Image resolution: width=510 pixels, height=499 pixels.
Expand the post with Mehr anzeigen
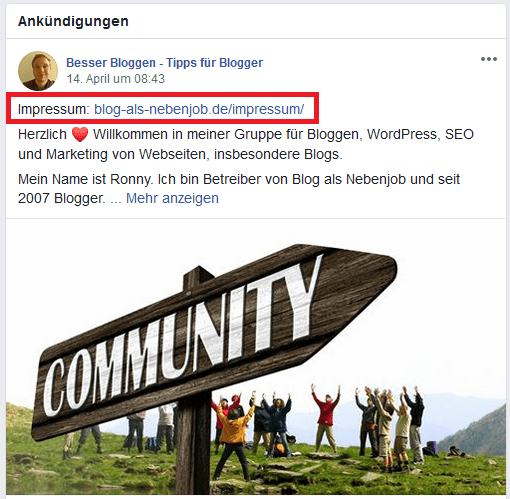[x=172, y=198]
